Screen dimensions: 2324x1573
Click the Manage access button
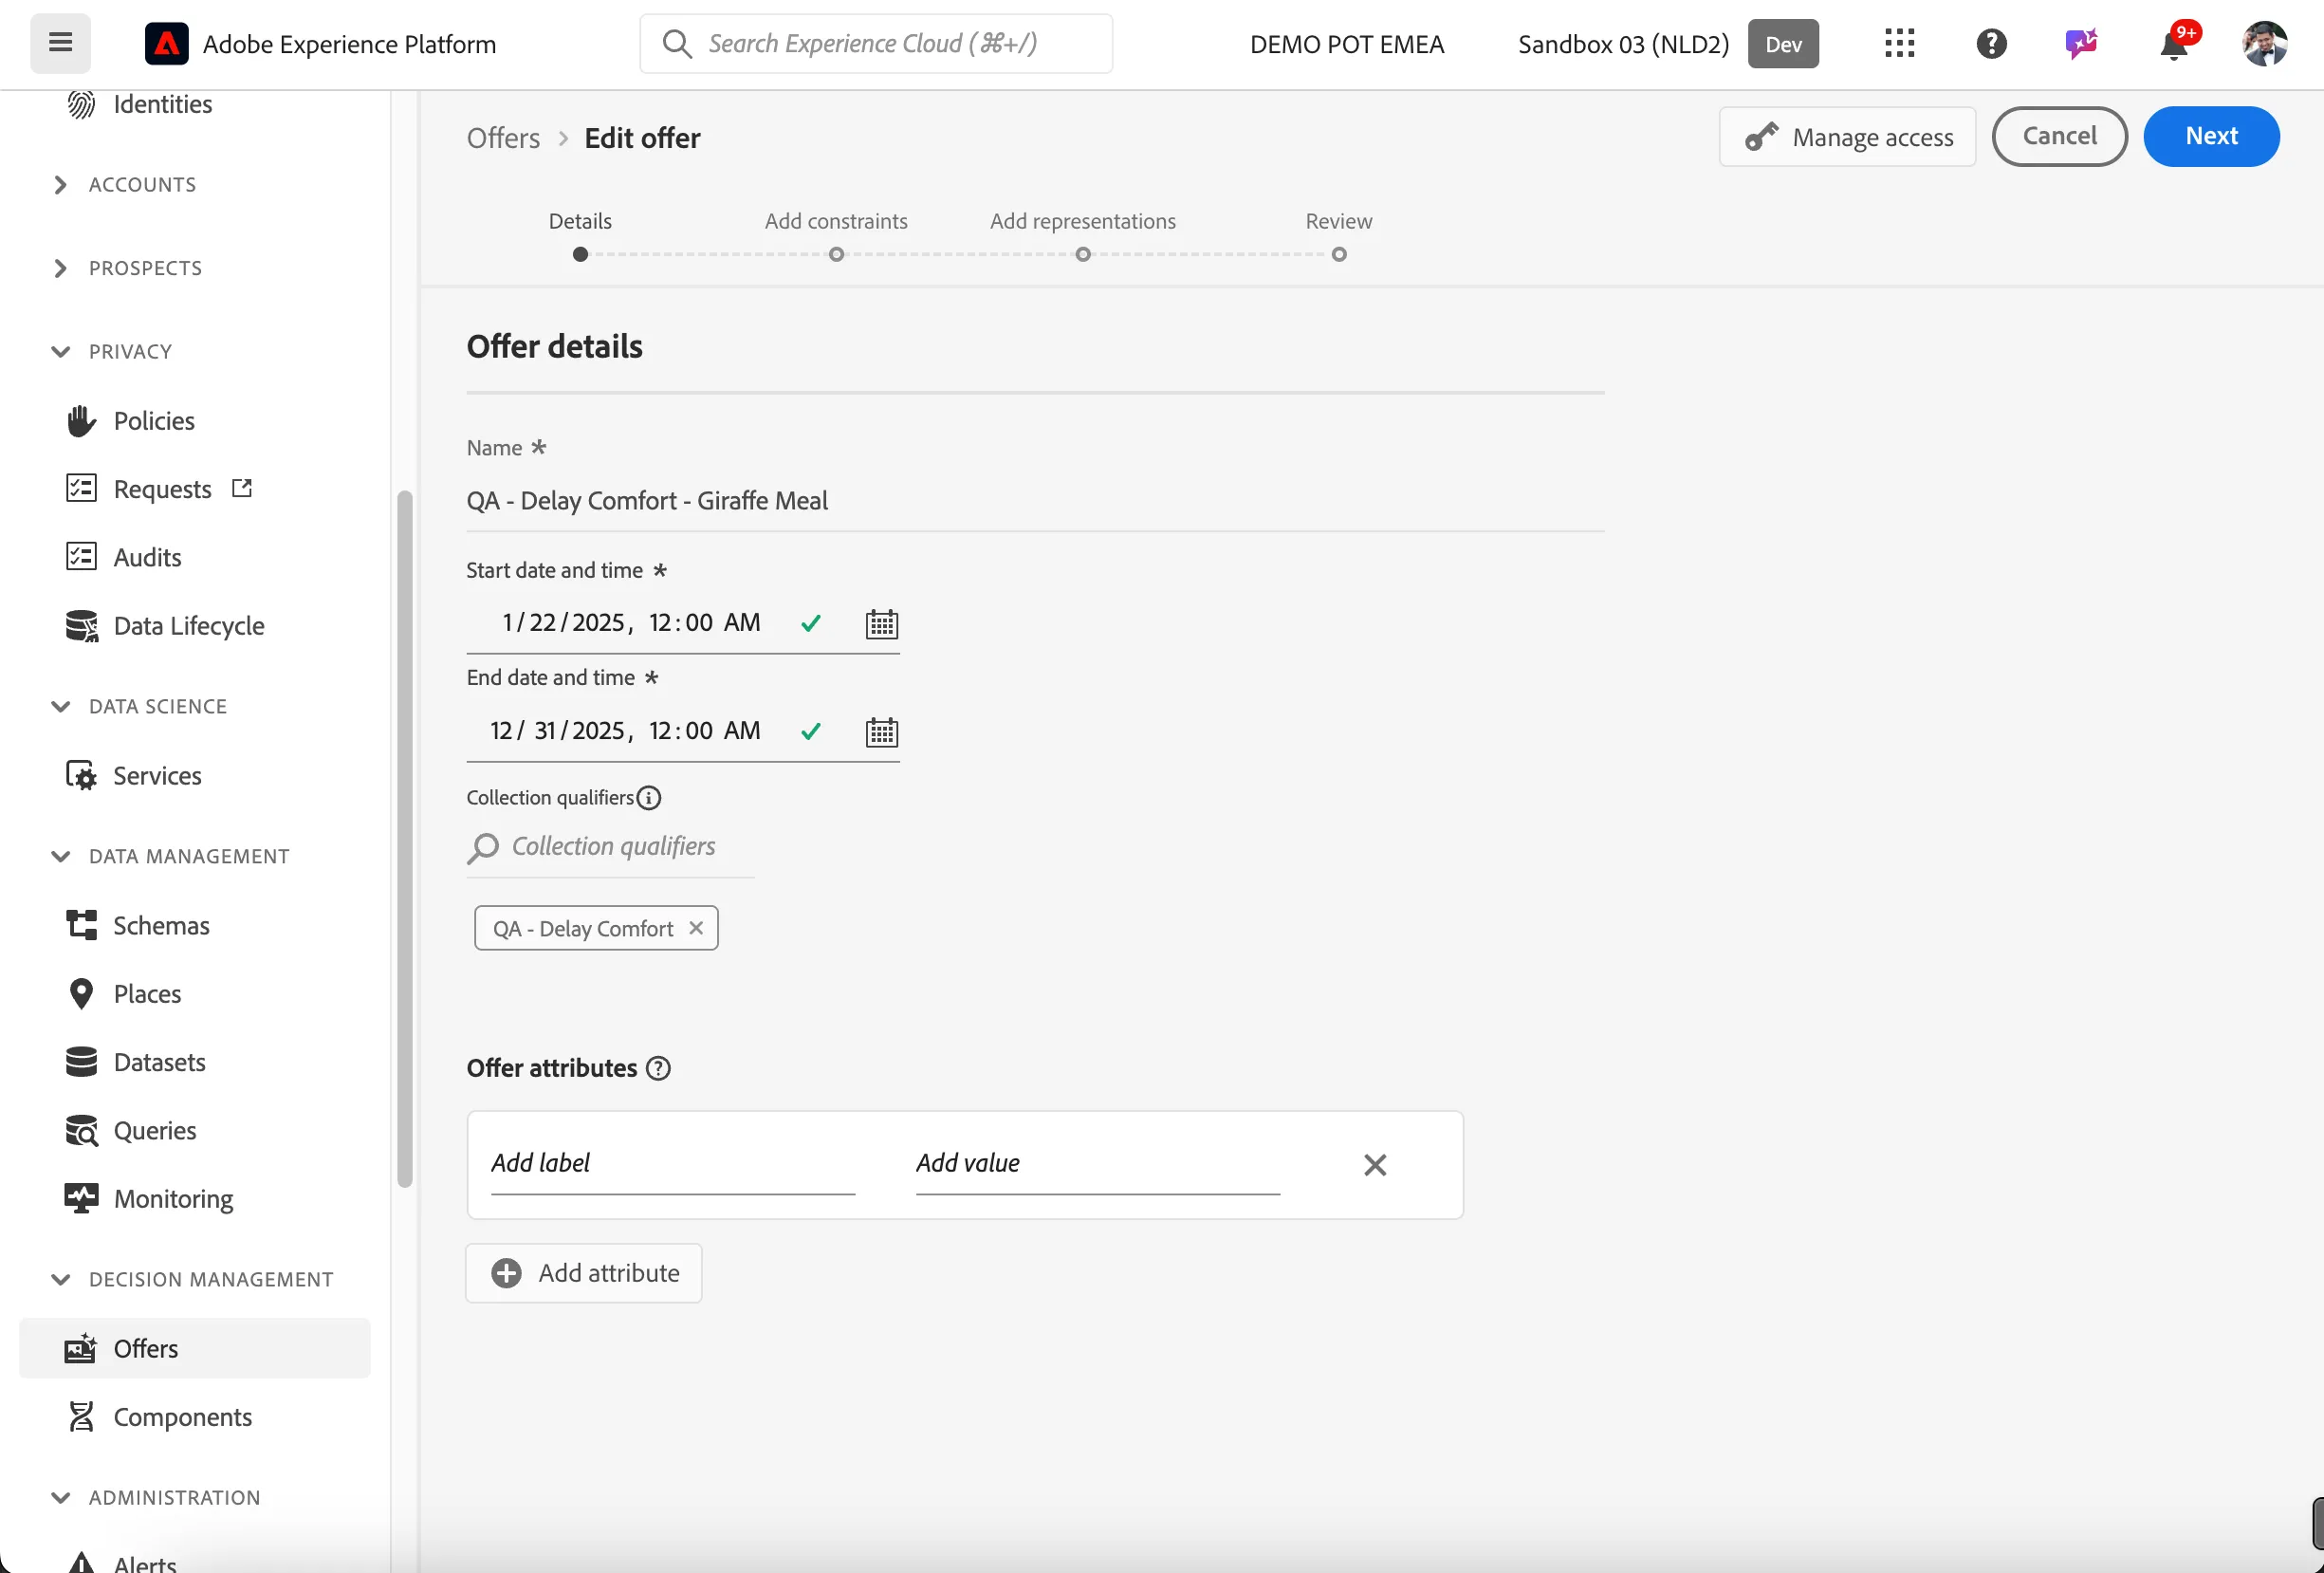click(1847, 137)
